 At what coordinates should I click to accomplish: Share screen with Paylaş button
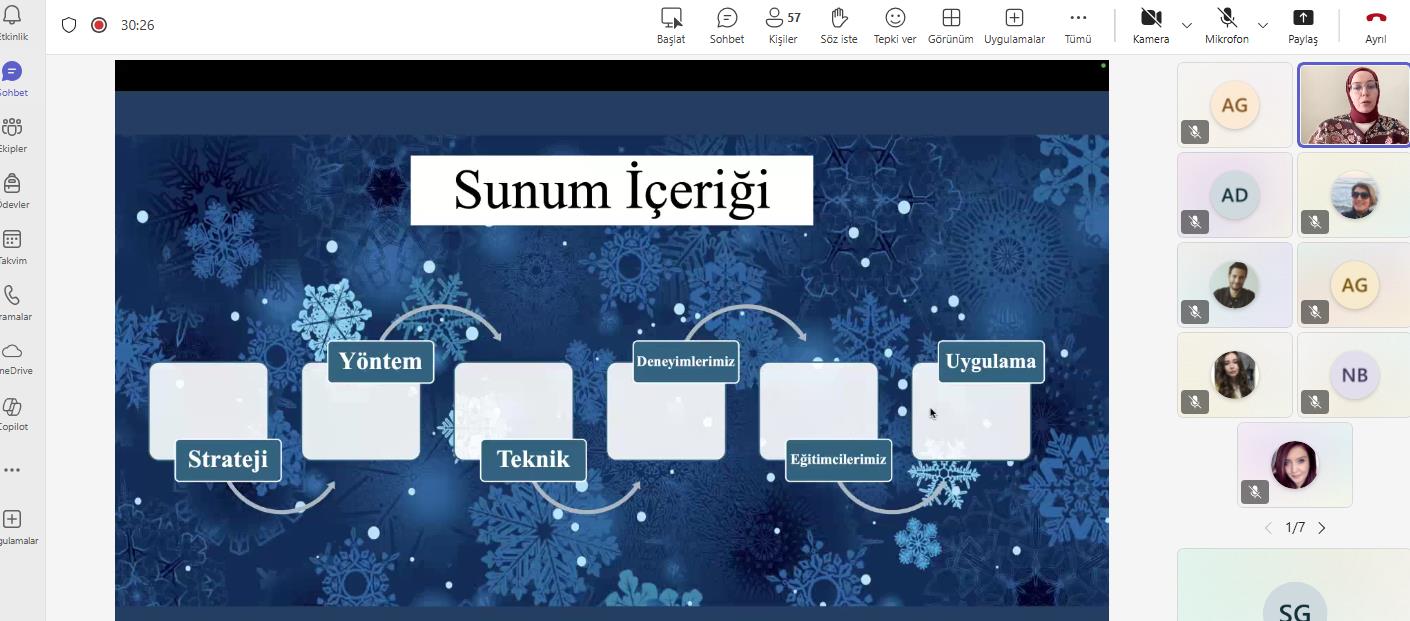click(1303, 25)
